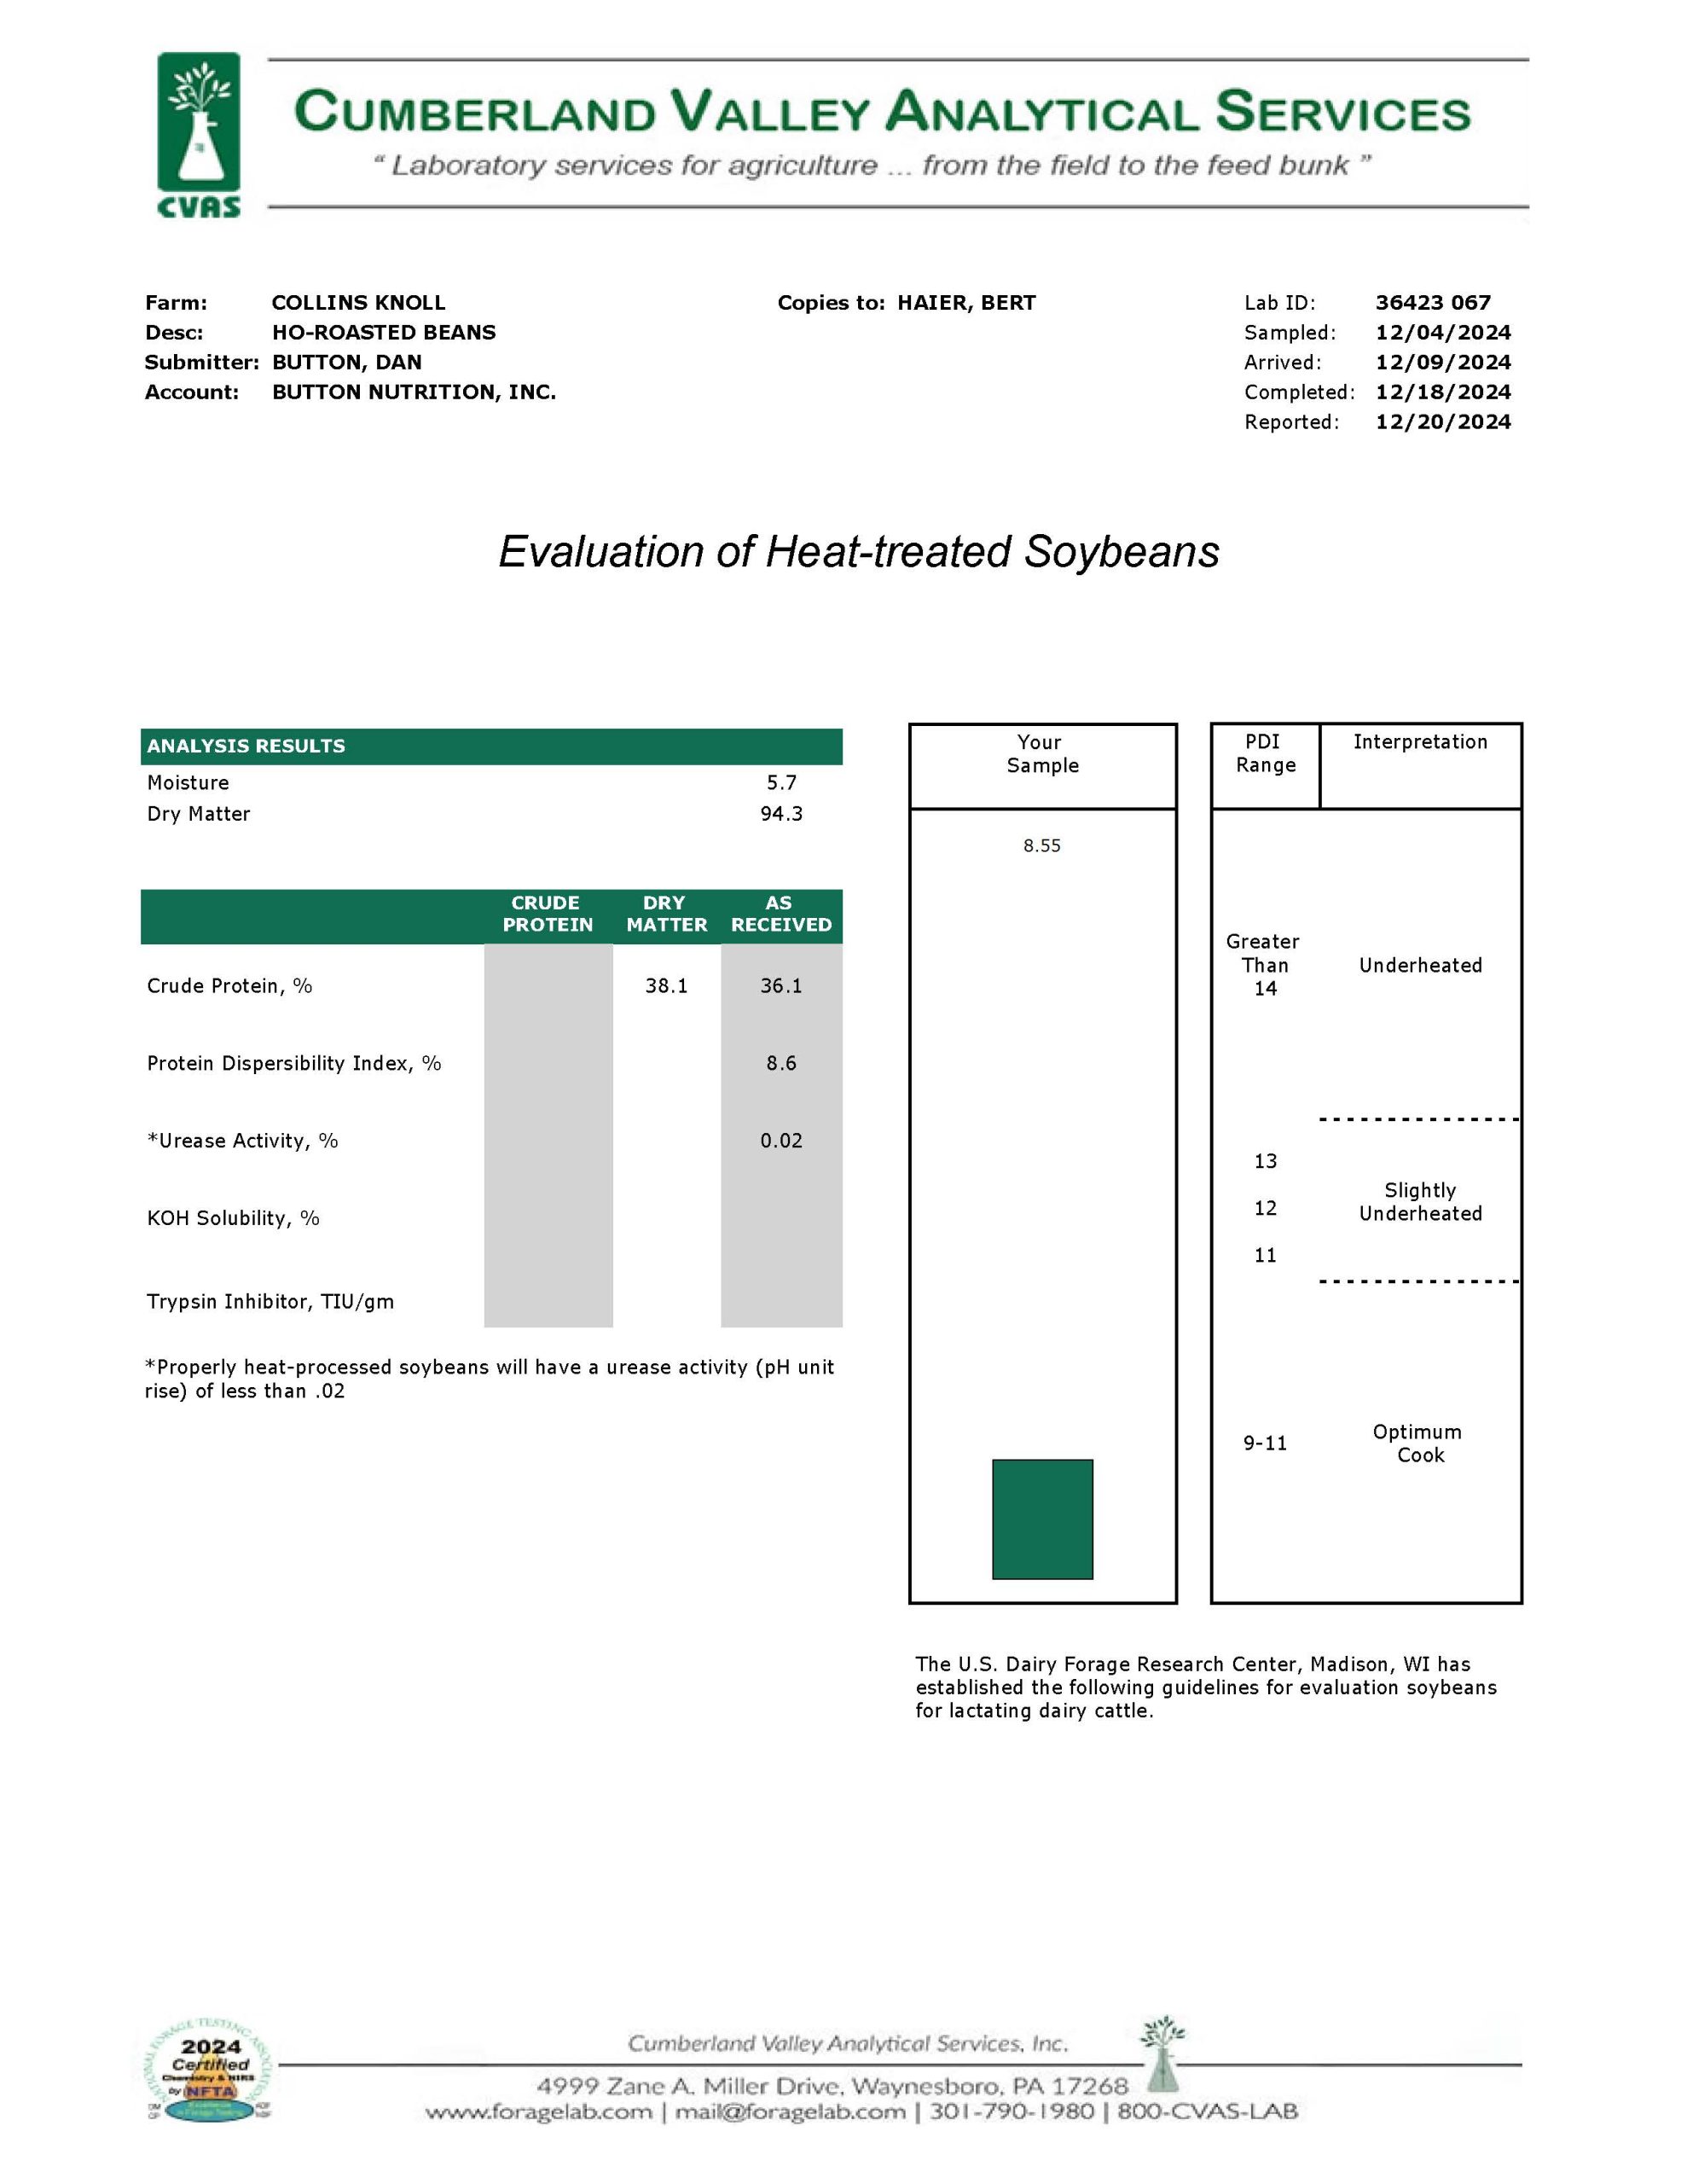Click the Crude Protein, % row label
Image resolution: width=1687 pixels, height=2184 pixels.
229,986
